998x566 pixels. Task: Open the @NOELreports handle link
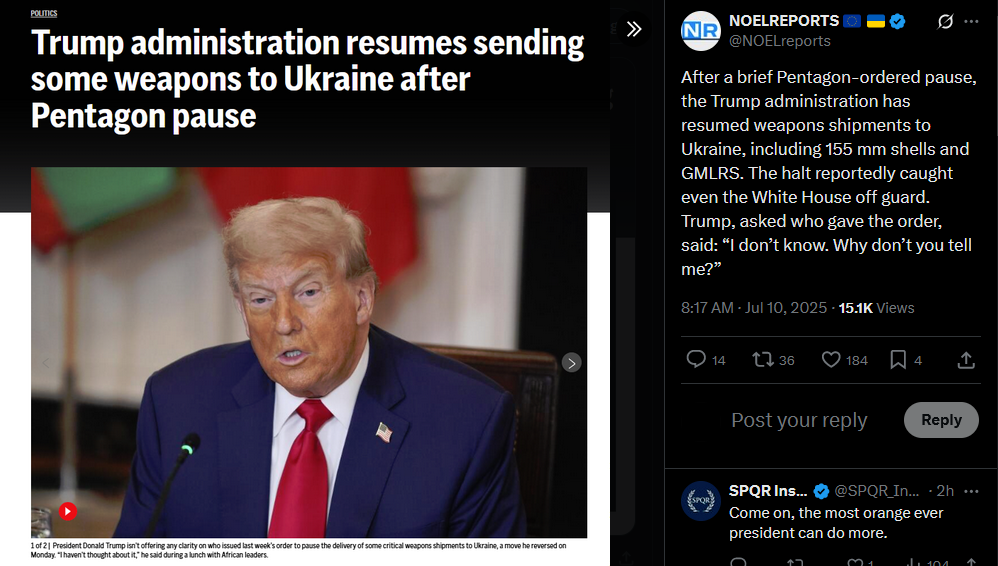pos(780,41)
